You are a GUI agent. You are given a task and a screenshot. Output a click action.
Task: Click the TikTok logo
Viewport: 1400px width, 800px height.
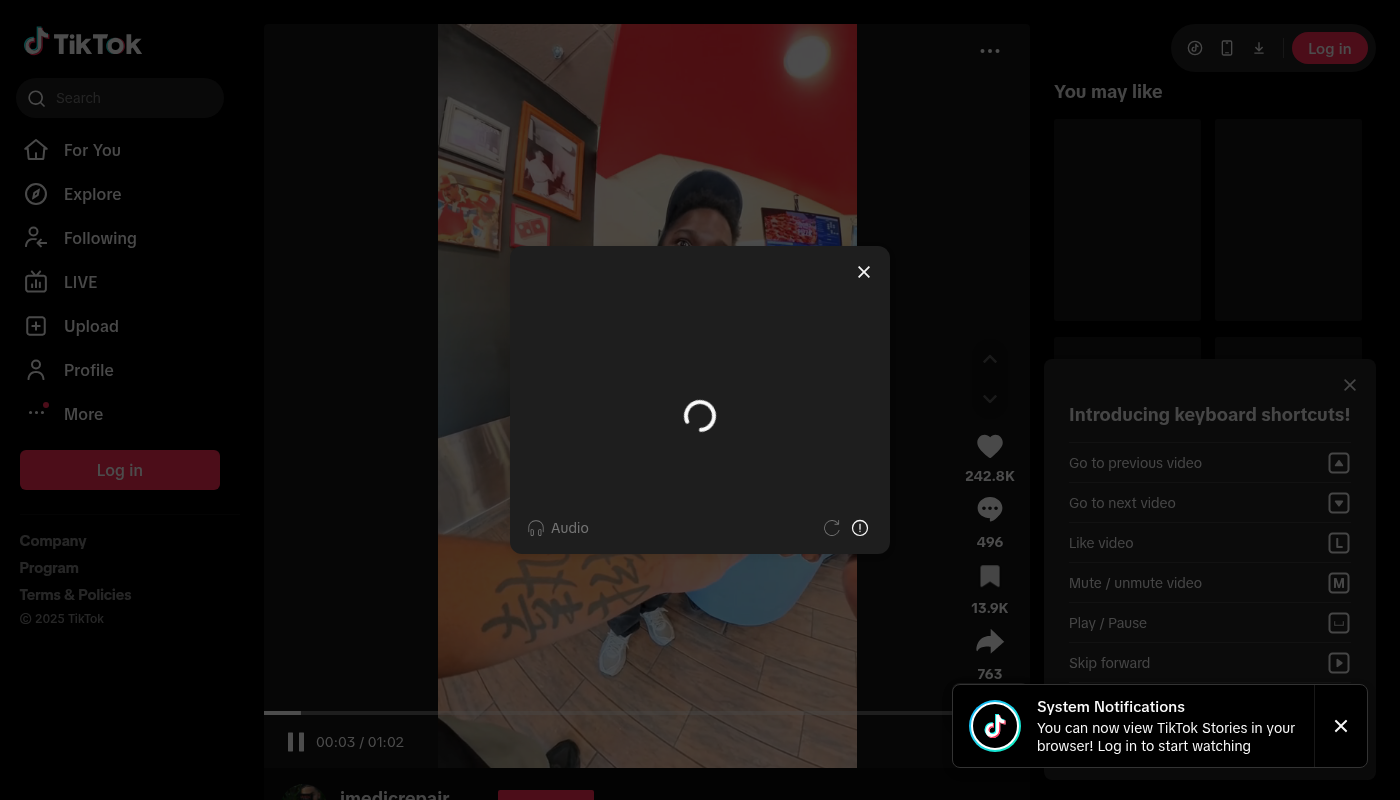coord(83,43)
